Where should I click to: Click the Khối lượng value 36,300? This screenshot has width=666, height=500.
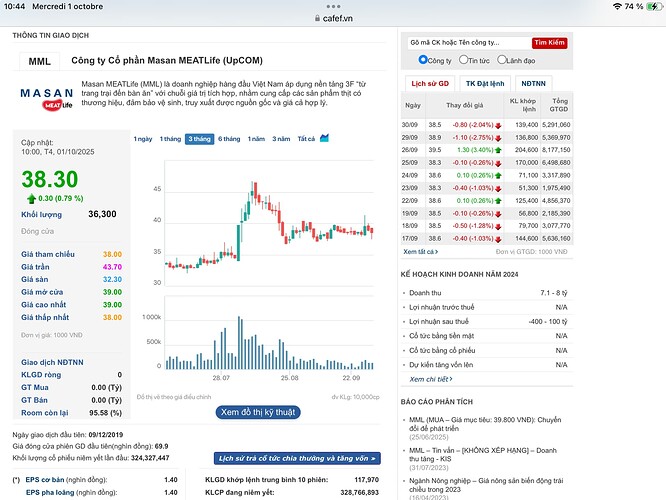click(102, 214)
